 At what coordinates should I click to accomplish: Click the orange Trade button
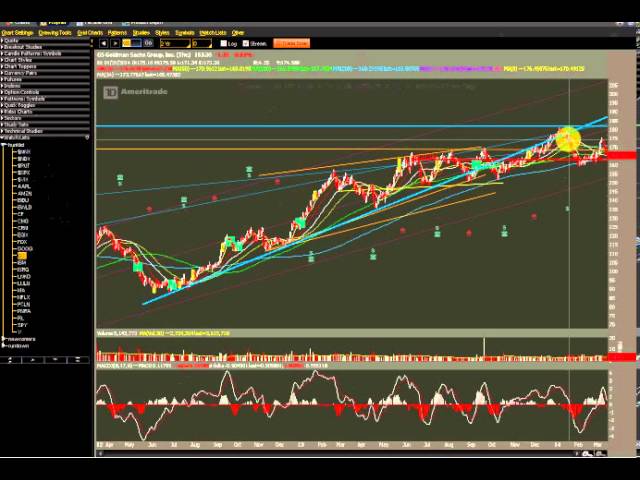coord(291,43)
